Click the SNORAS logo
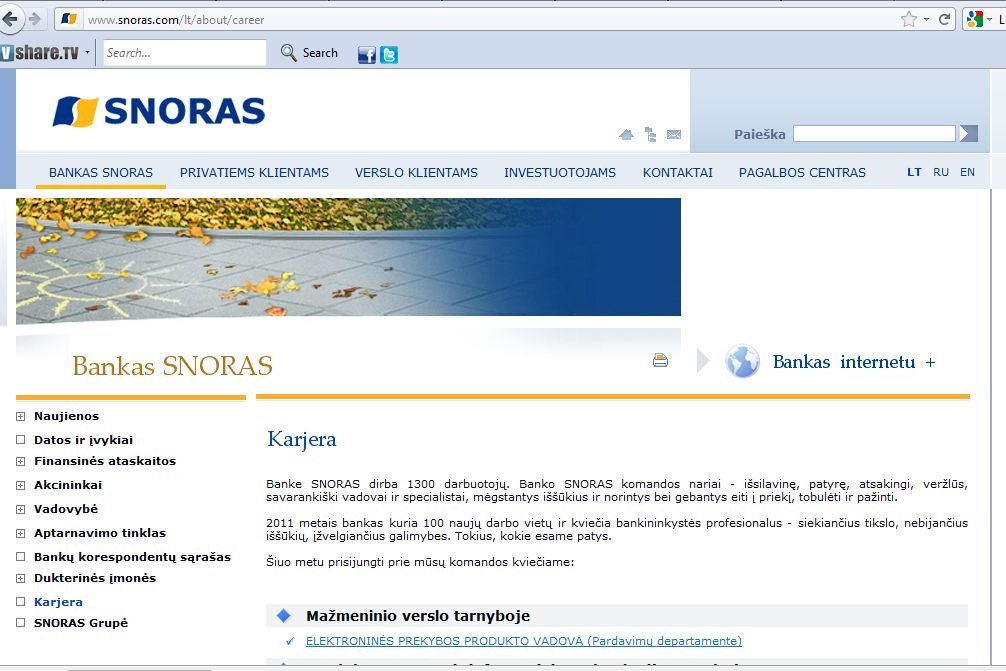1006x671 pixels. click(x=158, y=111)
